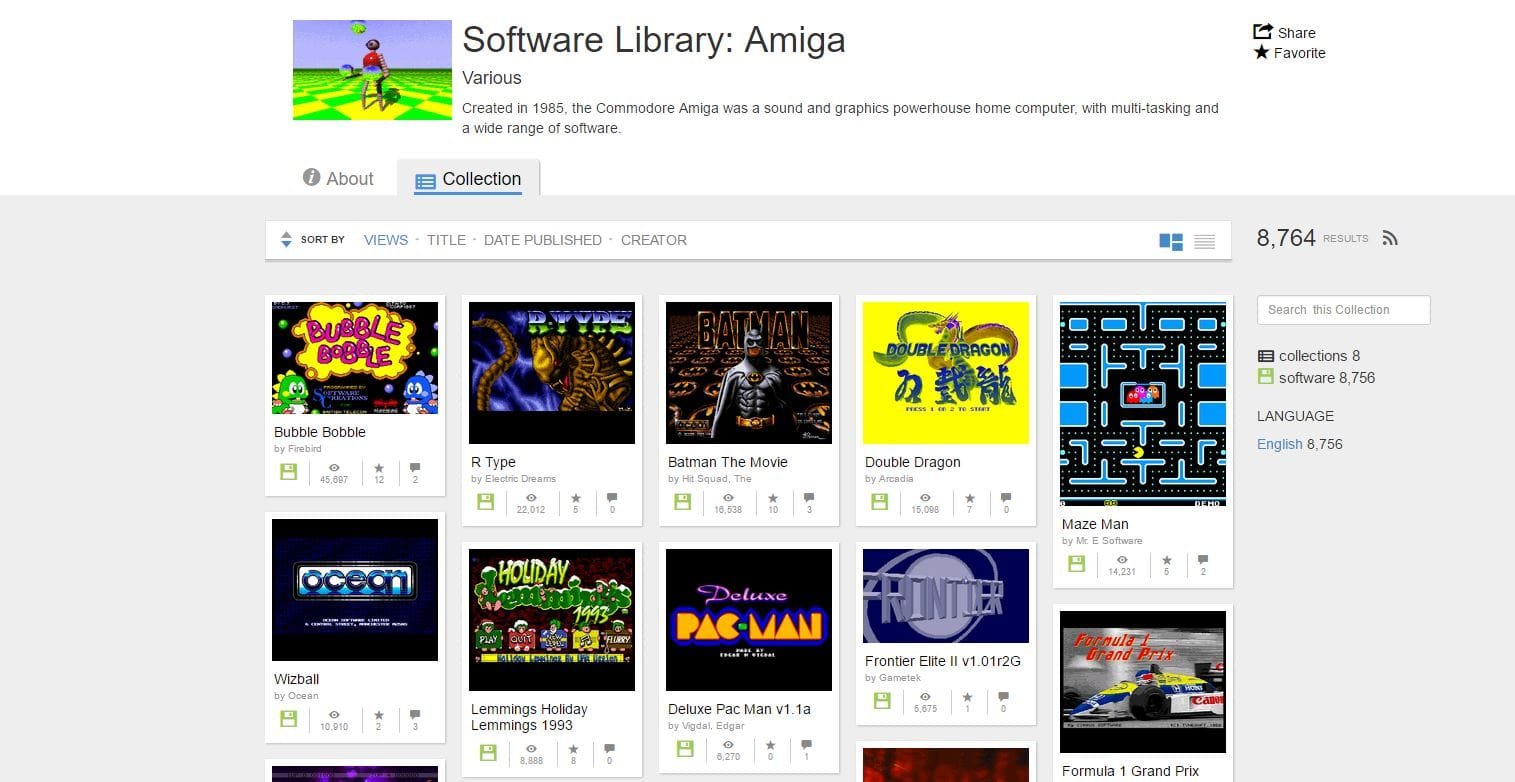The width and height of the screenshot is (1515, 782).
Task: Click R Type floppy disk icon
Action: (x=486, y=501)
